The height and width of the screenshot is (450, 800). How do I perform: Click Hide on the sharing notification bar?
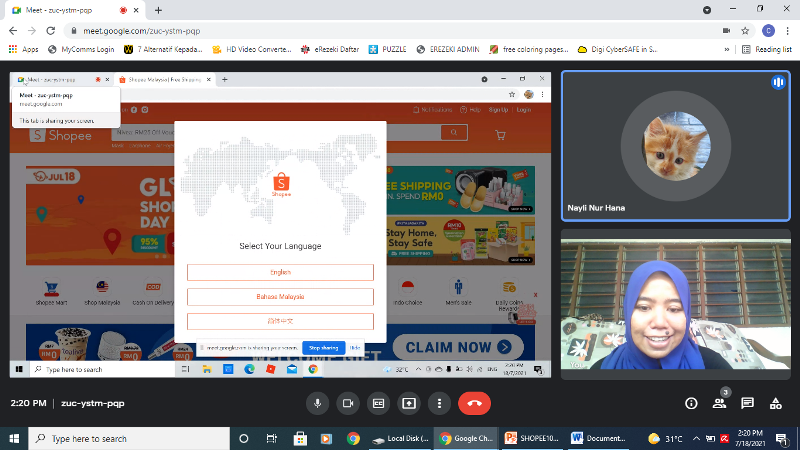coord(355,348)
